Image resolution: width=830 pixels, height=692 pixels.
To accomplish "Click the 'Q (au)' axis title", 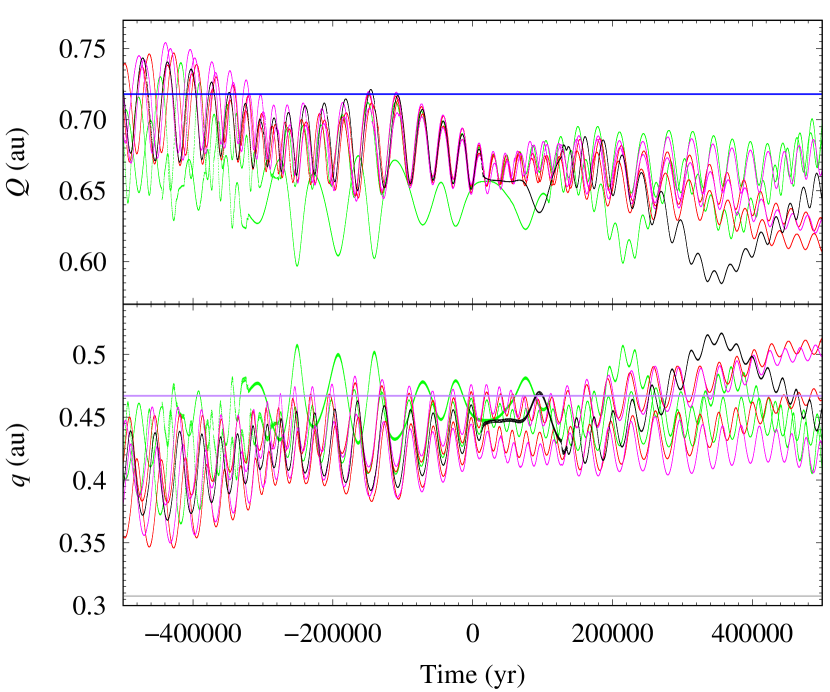I will click(19, 161).
